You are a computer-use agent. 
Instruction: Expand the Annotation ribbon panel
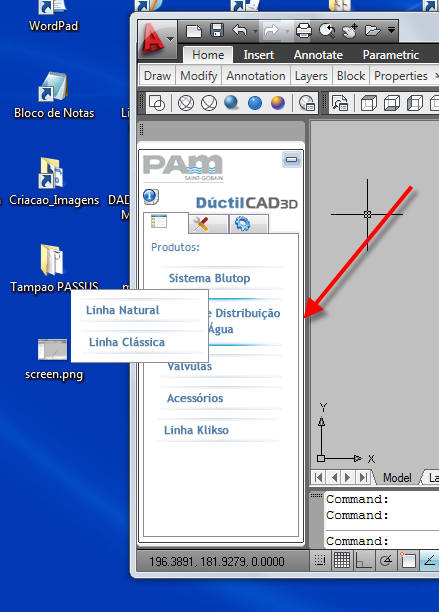pos(256,75)
